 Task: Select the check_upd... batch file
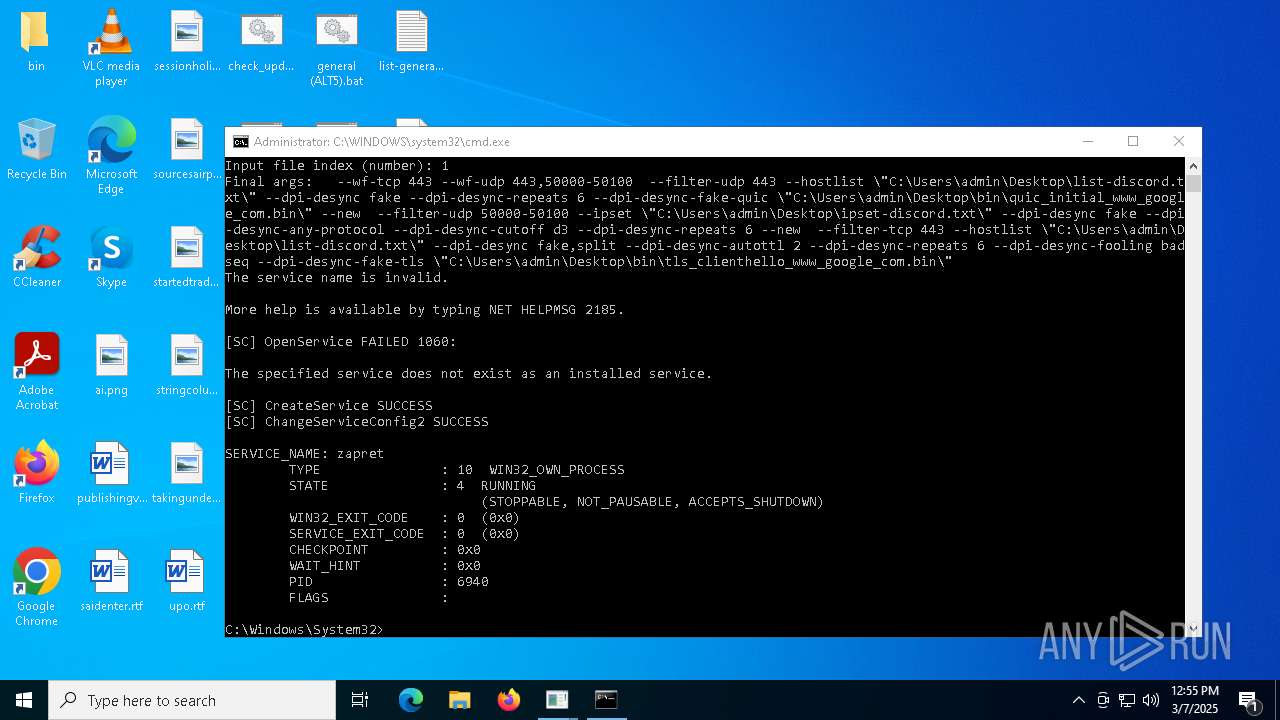[261, 41]
